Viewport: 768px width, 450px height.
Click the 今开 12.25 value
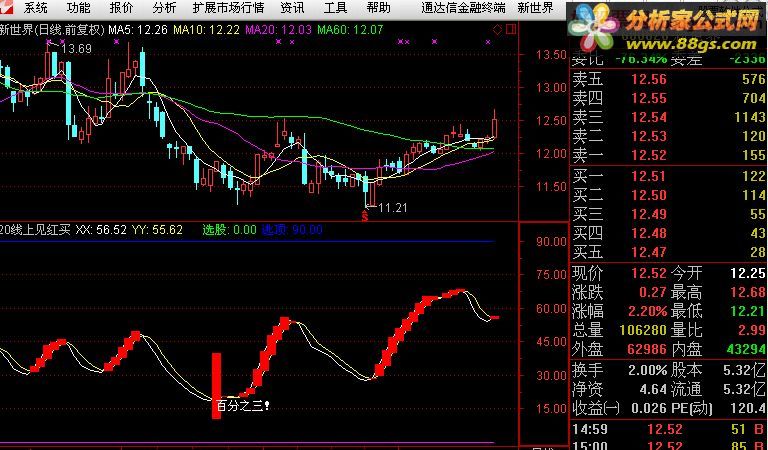[x=748, y=273]
